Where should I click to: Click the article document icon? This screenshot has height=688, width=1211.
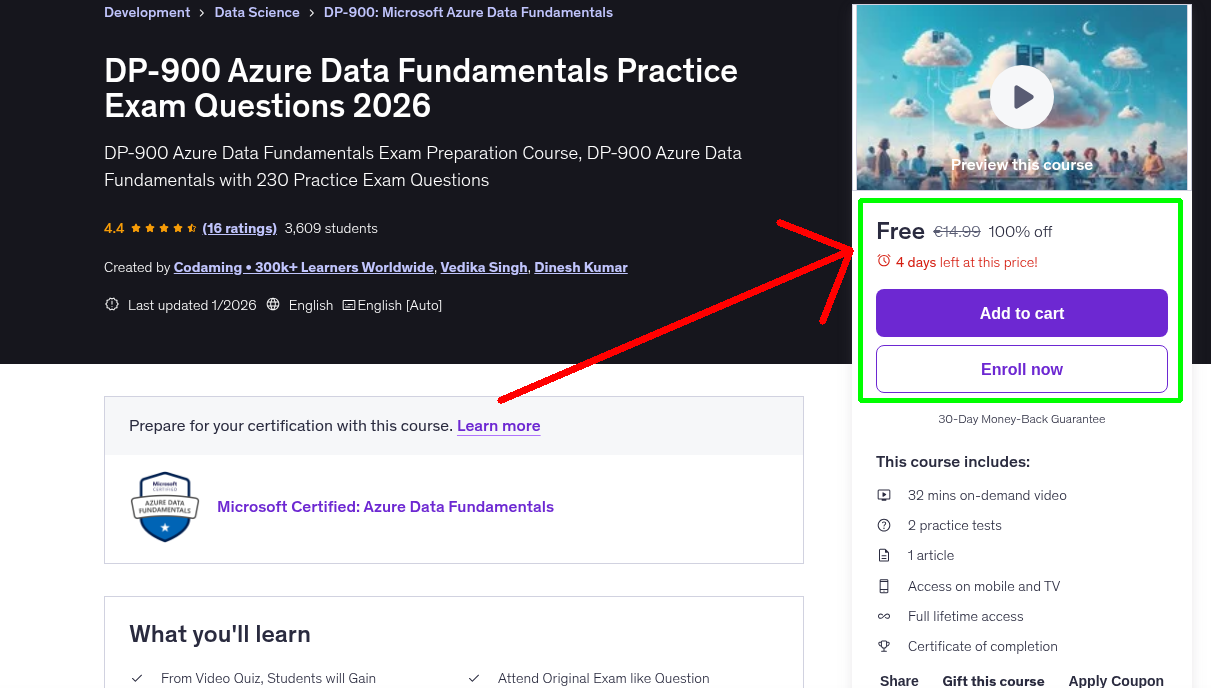[x=884, y=555]
